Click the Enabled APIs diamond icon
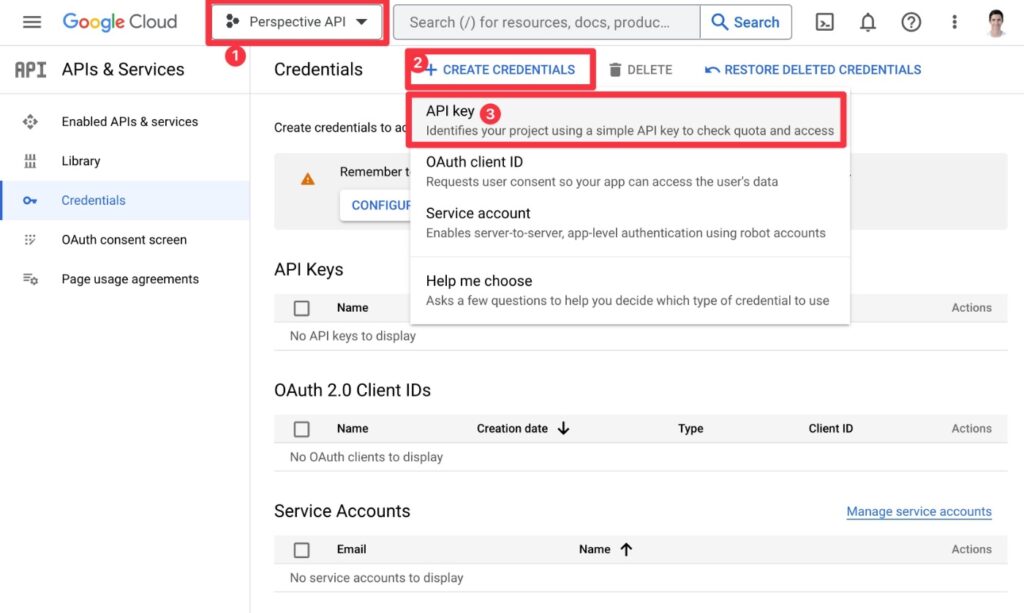 30,121
